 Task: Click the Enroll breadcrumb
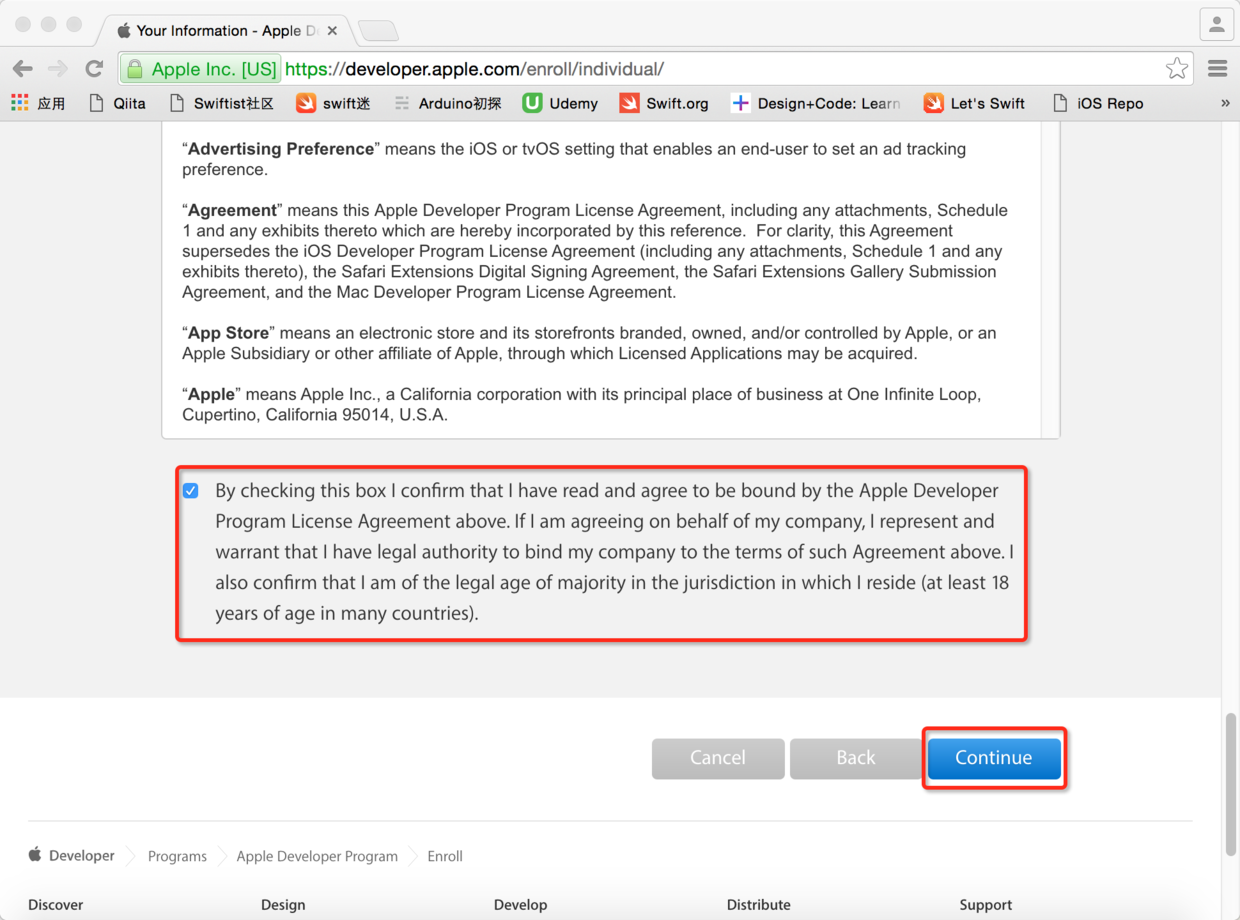point(445,857)
